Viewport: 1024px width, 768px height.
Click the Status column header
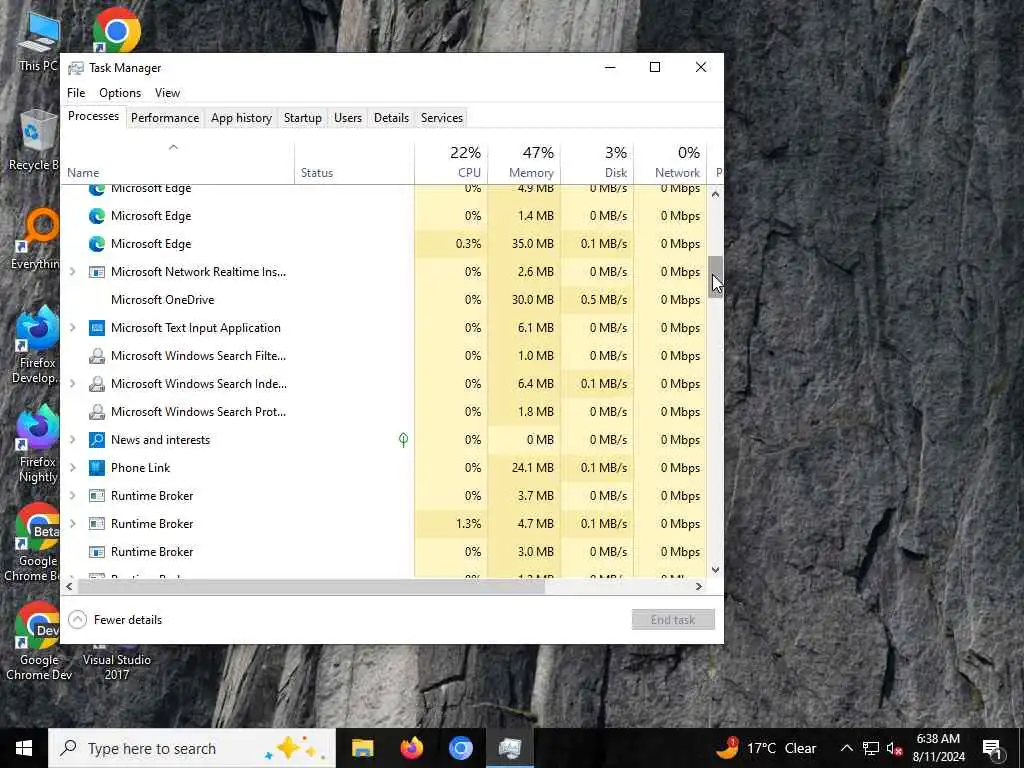click(x=355, y=163)
